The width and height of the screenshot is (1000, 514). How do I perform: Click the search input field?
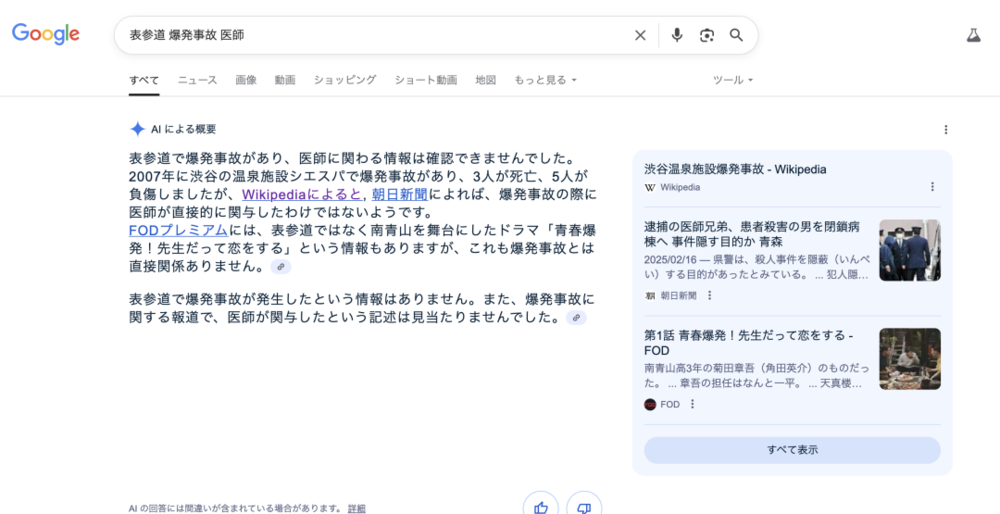pyautogui.click(x=370, y=35)
